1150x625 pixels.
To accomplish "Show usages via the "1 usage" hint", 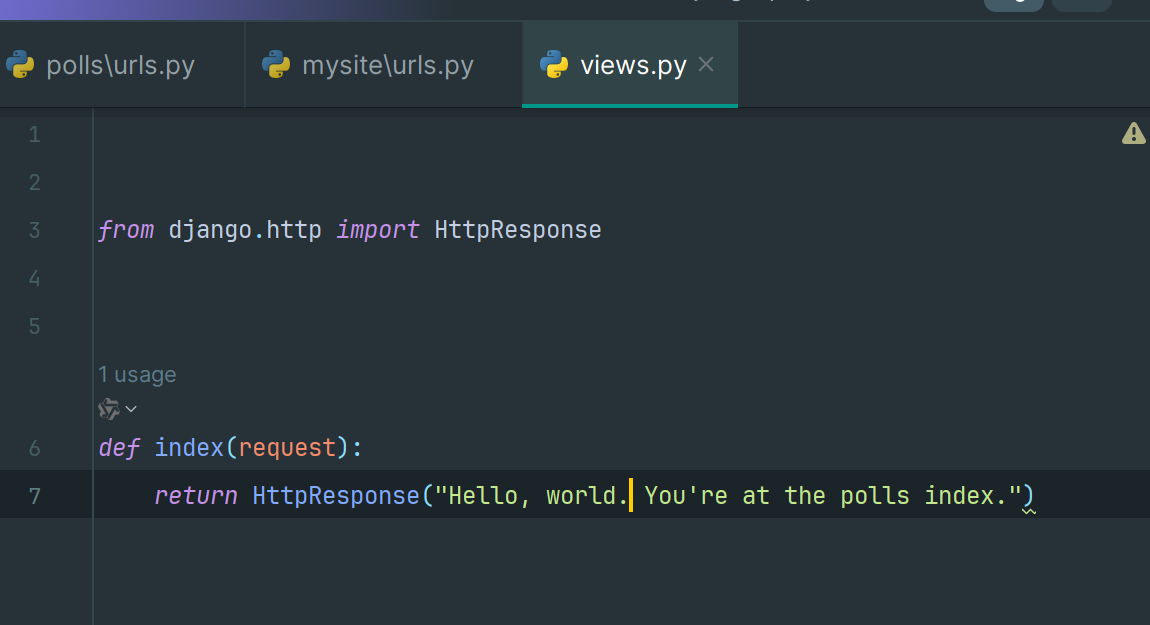I will click(137, 375).
